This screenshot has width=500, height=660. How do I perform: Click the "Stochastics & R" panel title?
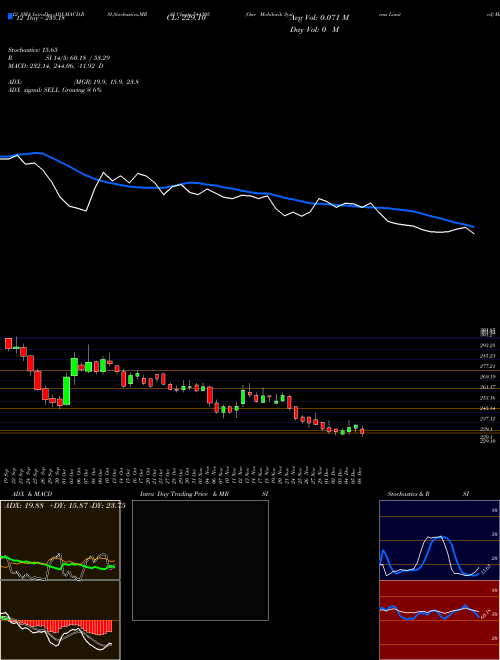[x=408, y=494]
